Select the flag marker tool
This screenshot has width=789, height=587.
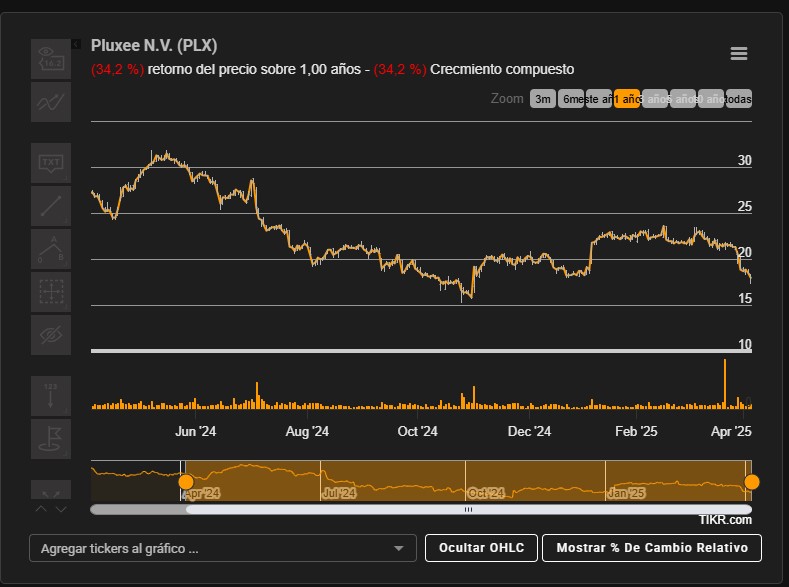coord(51,438)
